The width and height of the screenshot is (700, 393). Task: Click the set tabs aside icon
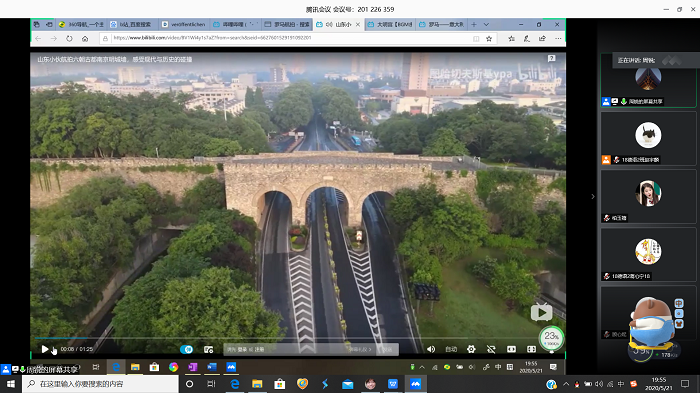49,25
